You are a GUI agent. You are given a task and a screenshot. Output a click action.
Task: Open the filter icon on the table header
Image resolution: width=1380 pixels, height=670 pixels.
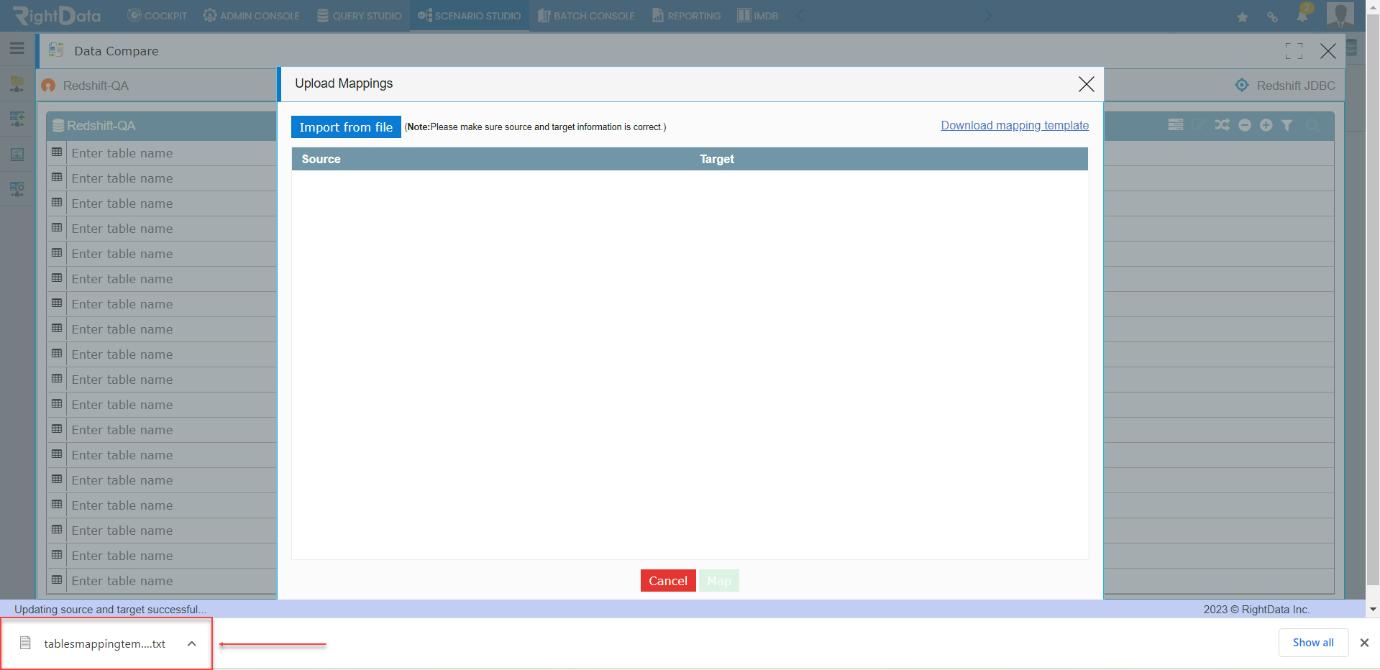point(1288,125)
